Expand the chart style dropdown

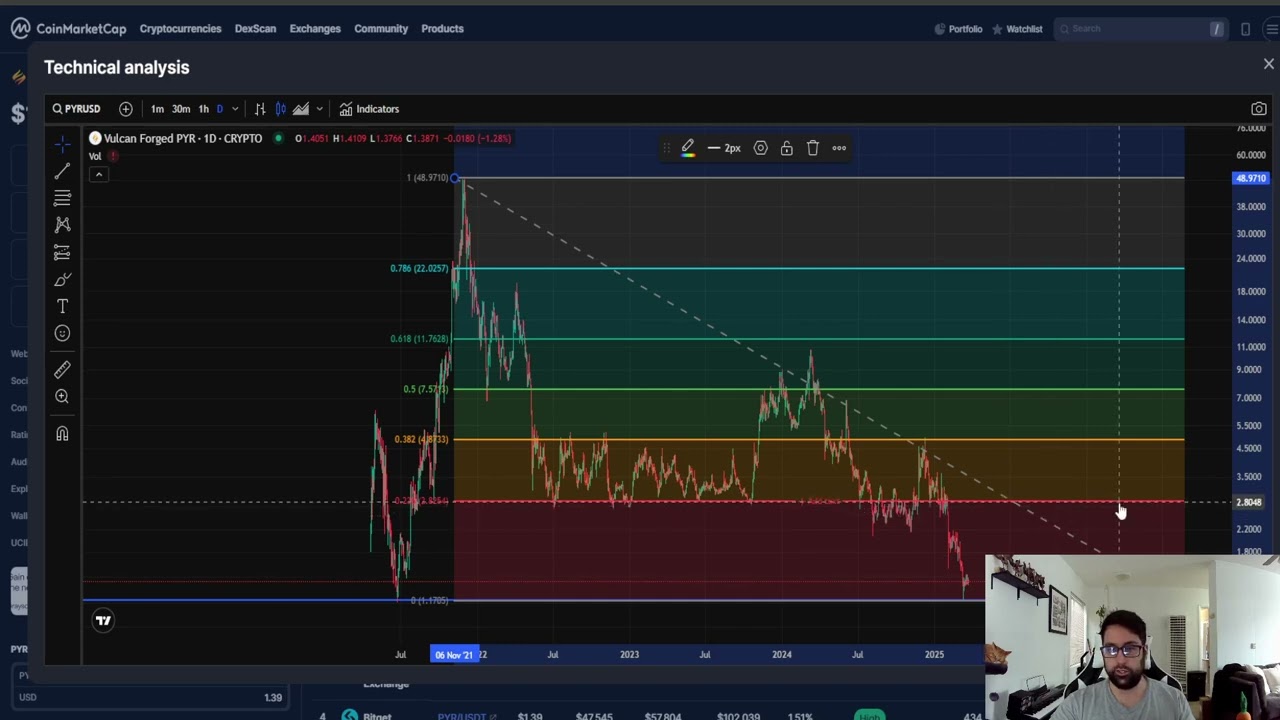click(x=319, y=109)
